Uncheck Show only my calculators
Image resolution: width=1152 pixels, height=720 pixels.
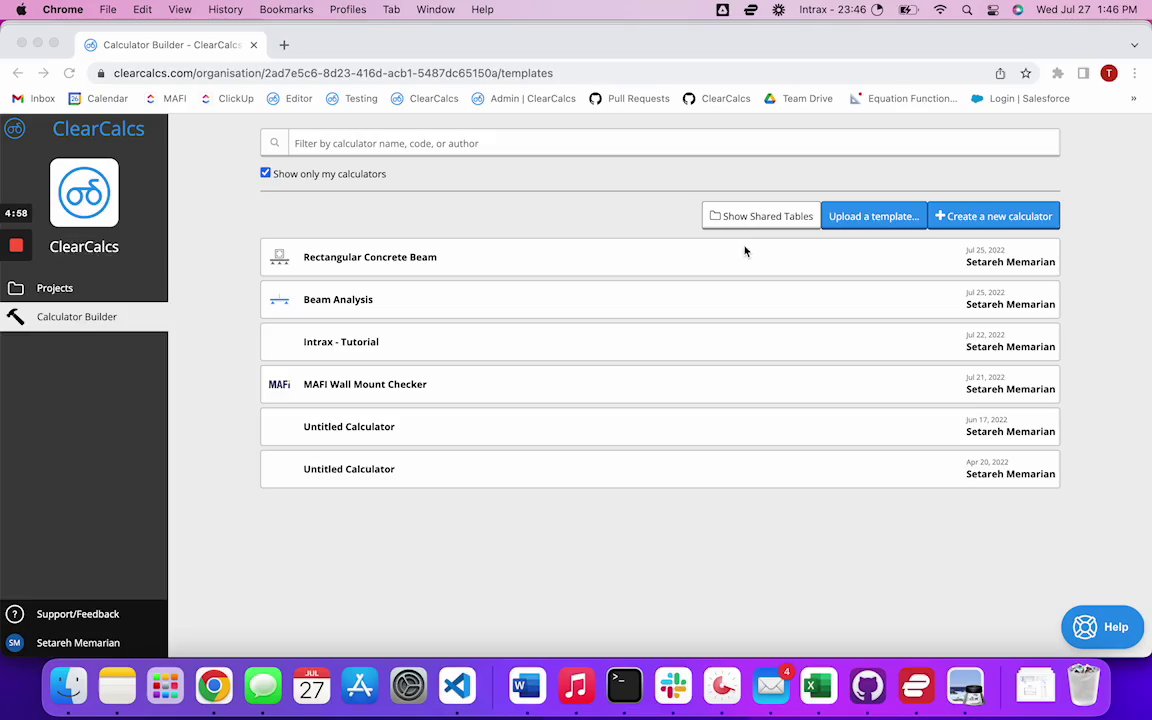pos(265,173)
